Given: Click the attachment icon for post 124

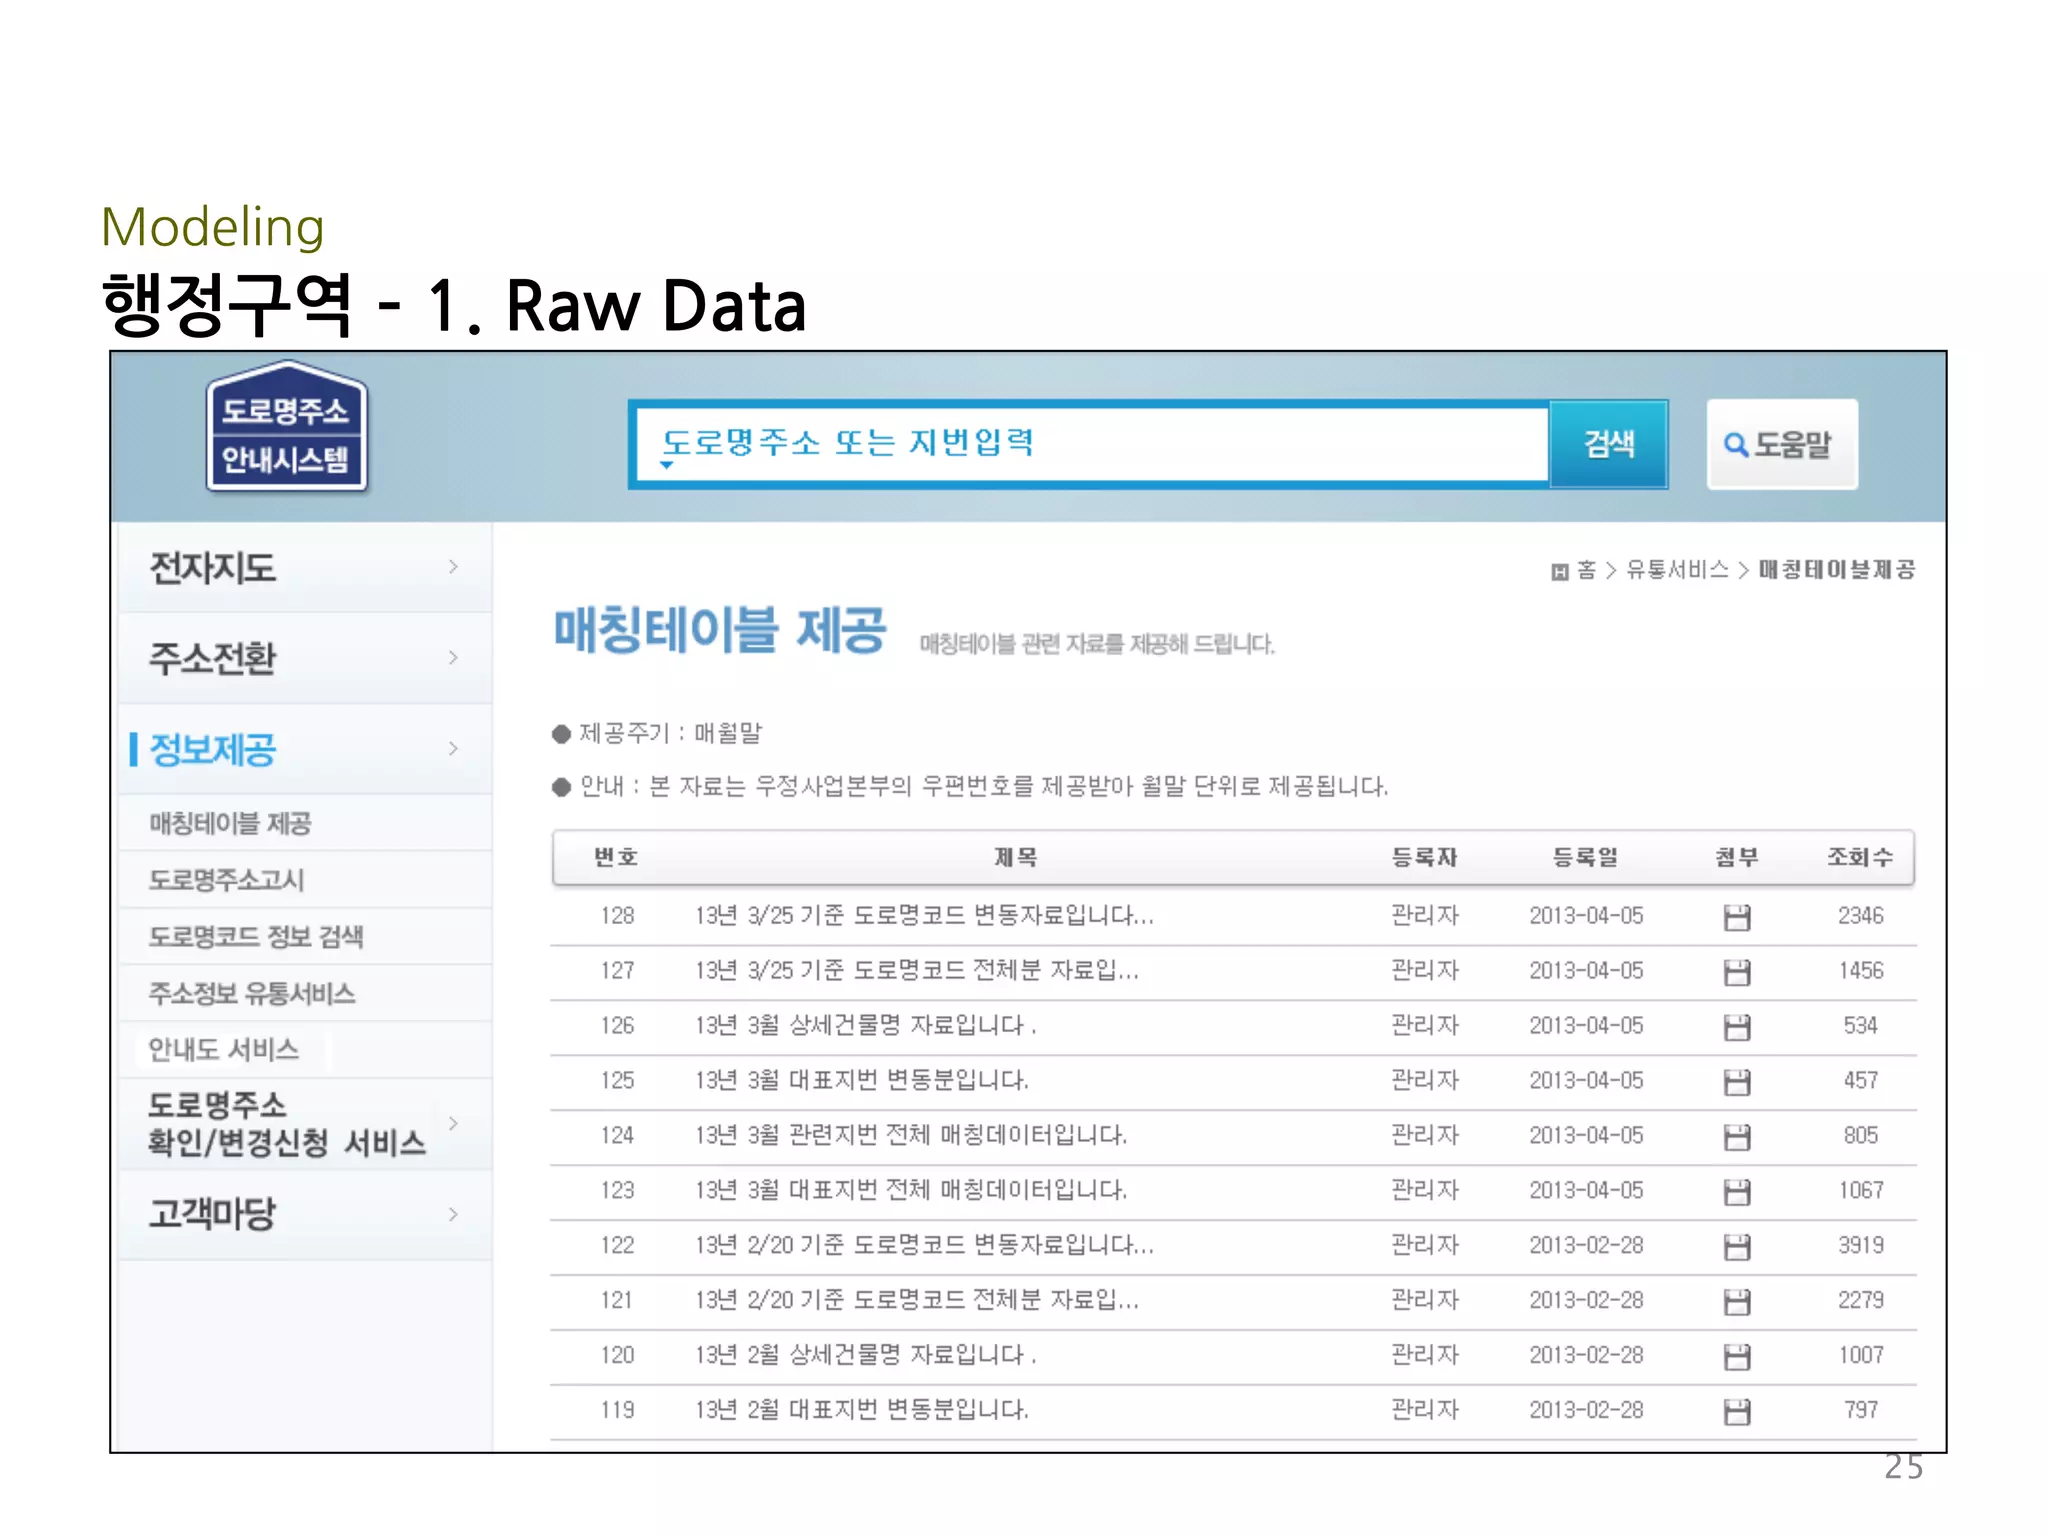Looking at the screenshot, I should (x=1737, y=1137).
